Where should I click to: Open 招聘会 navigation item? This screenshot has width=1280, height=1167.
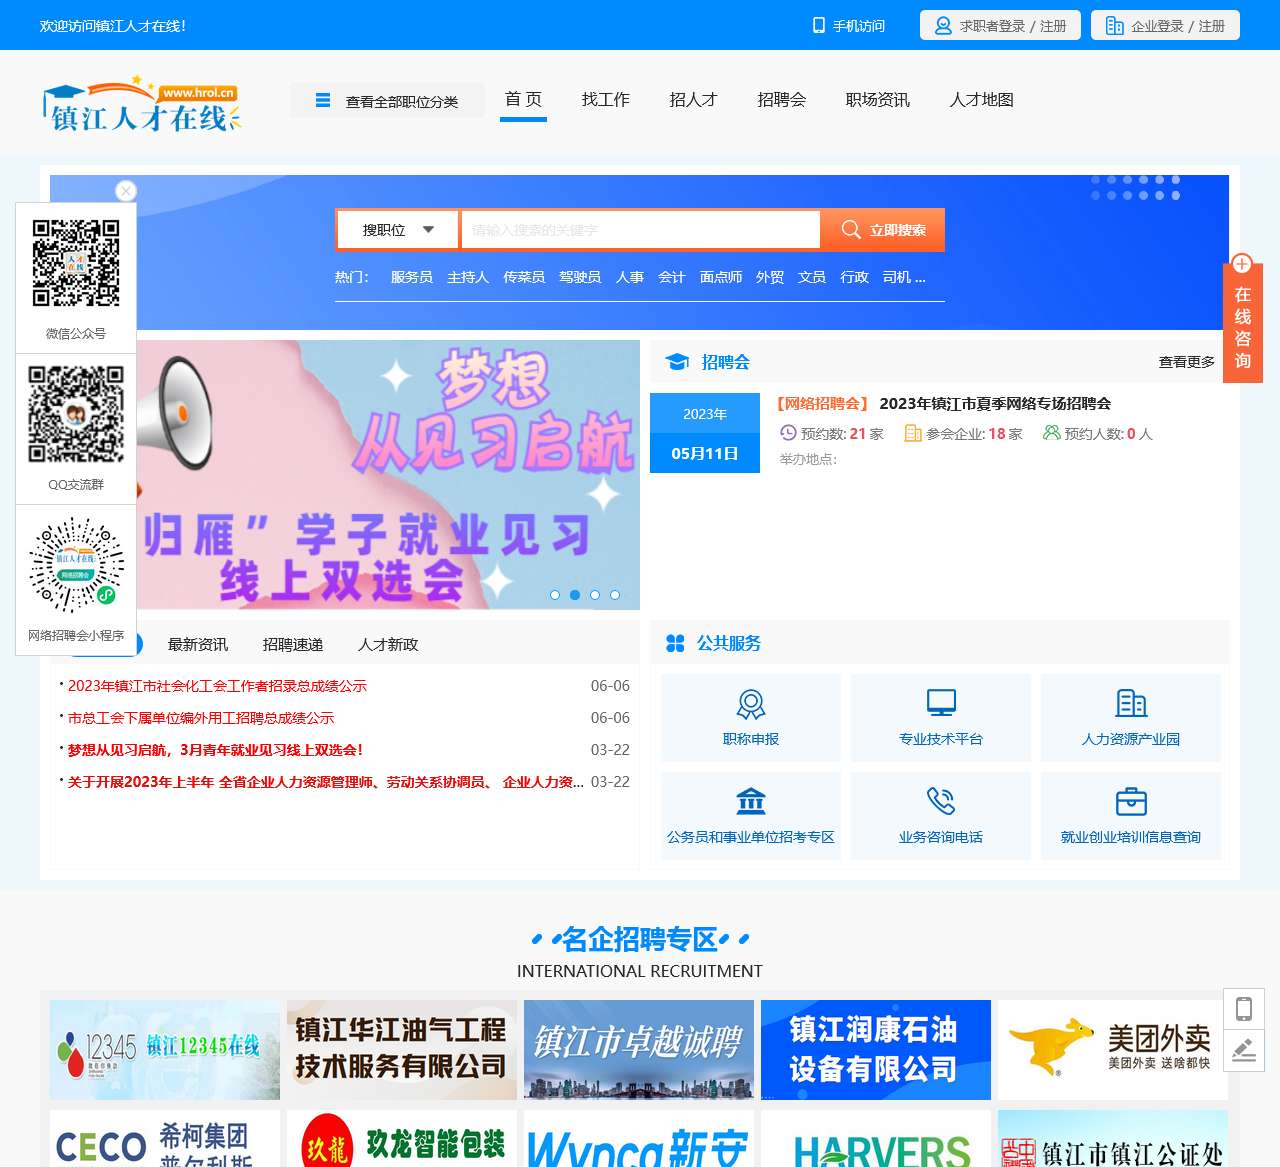click(782, 99)
